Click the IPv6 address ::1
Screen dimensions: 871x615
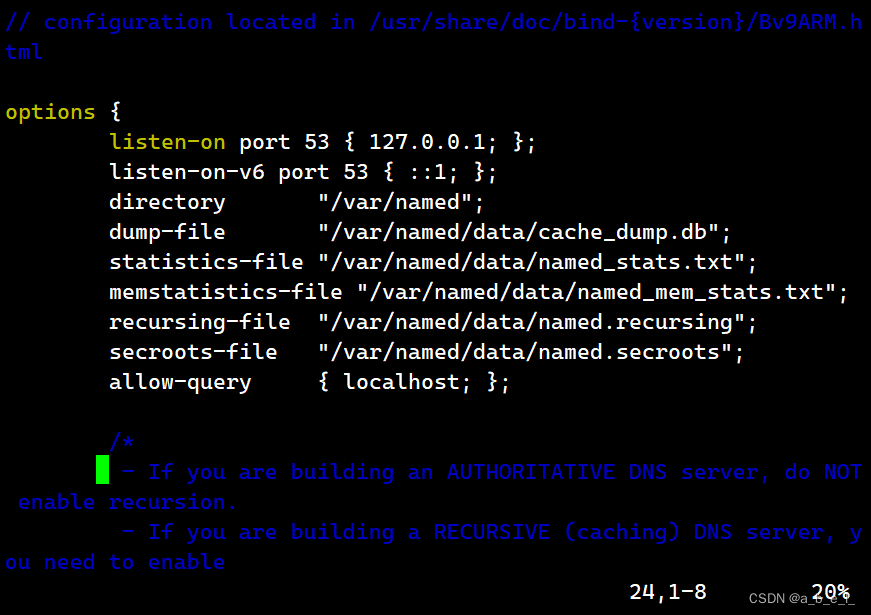click(434, 172)
